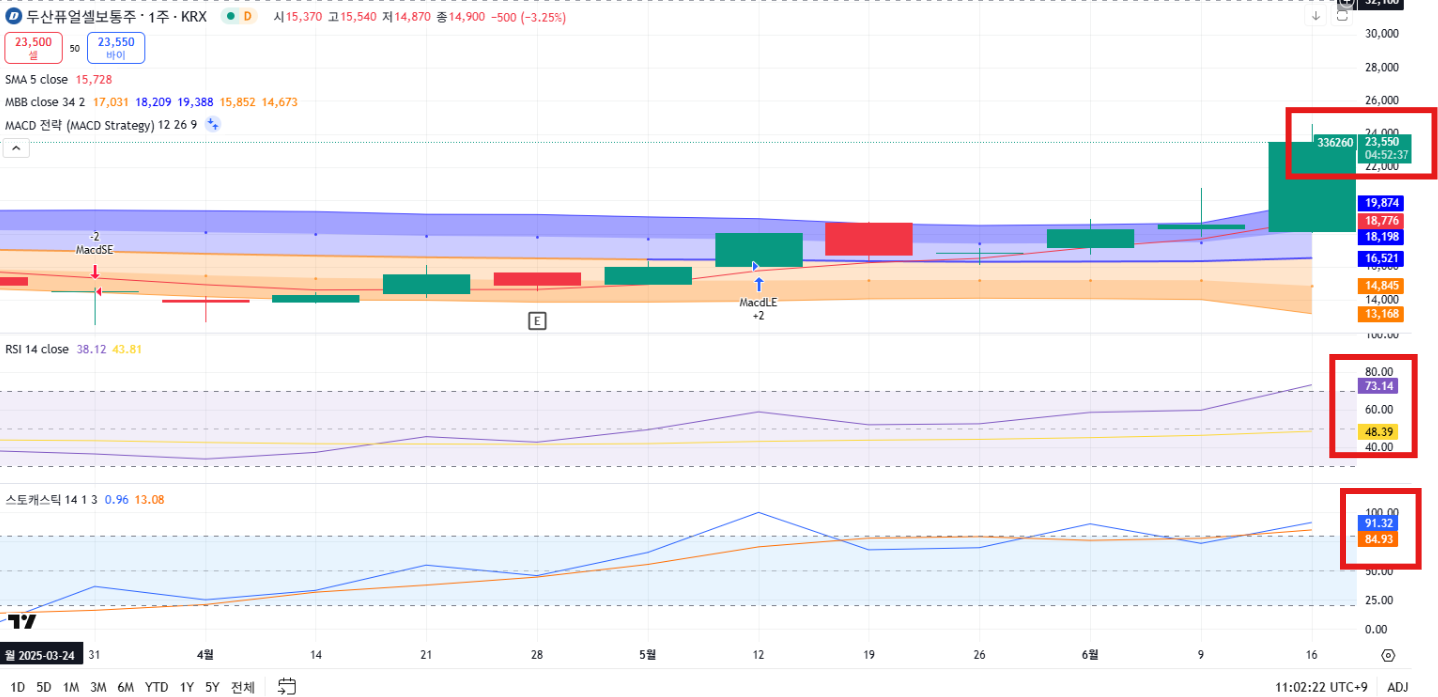
Task: Click the sparkle icon beside MACD Strategy
Action: (213, 125)
